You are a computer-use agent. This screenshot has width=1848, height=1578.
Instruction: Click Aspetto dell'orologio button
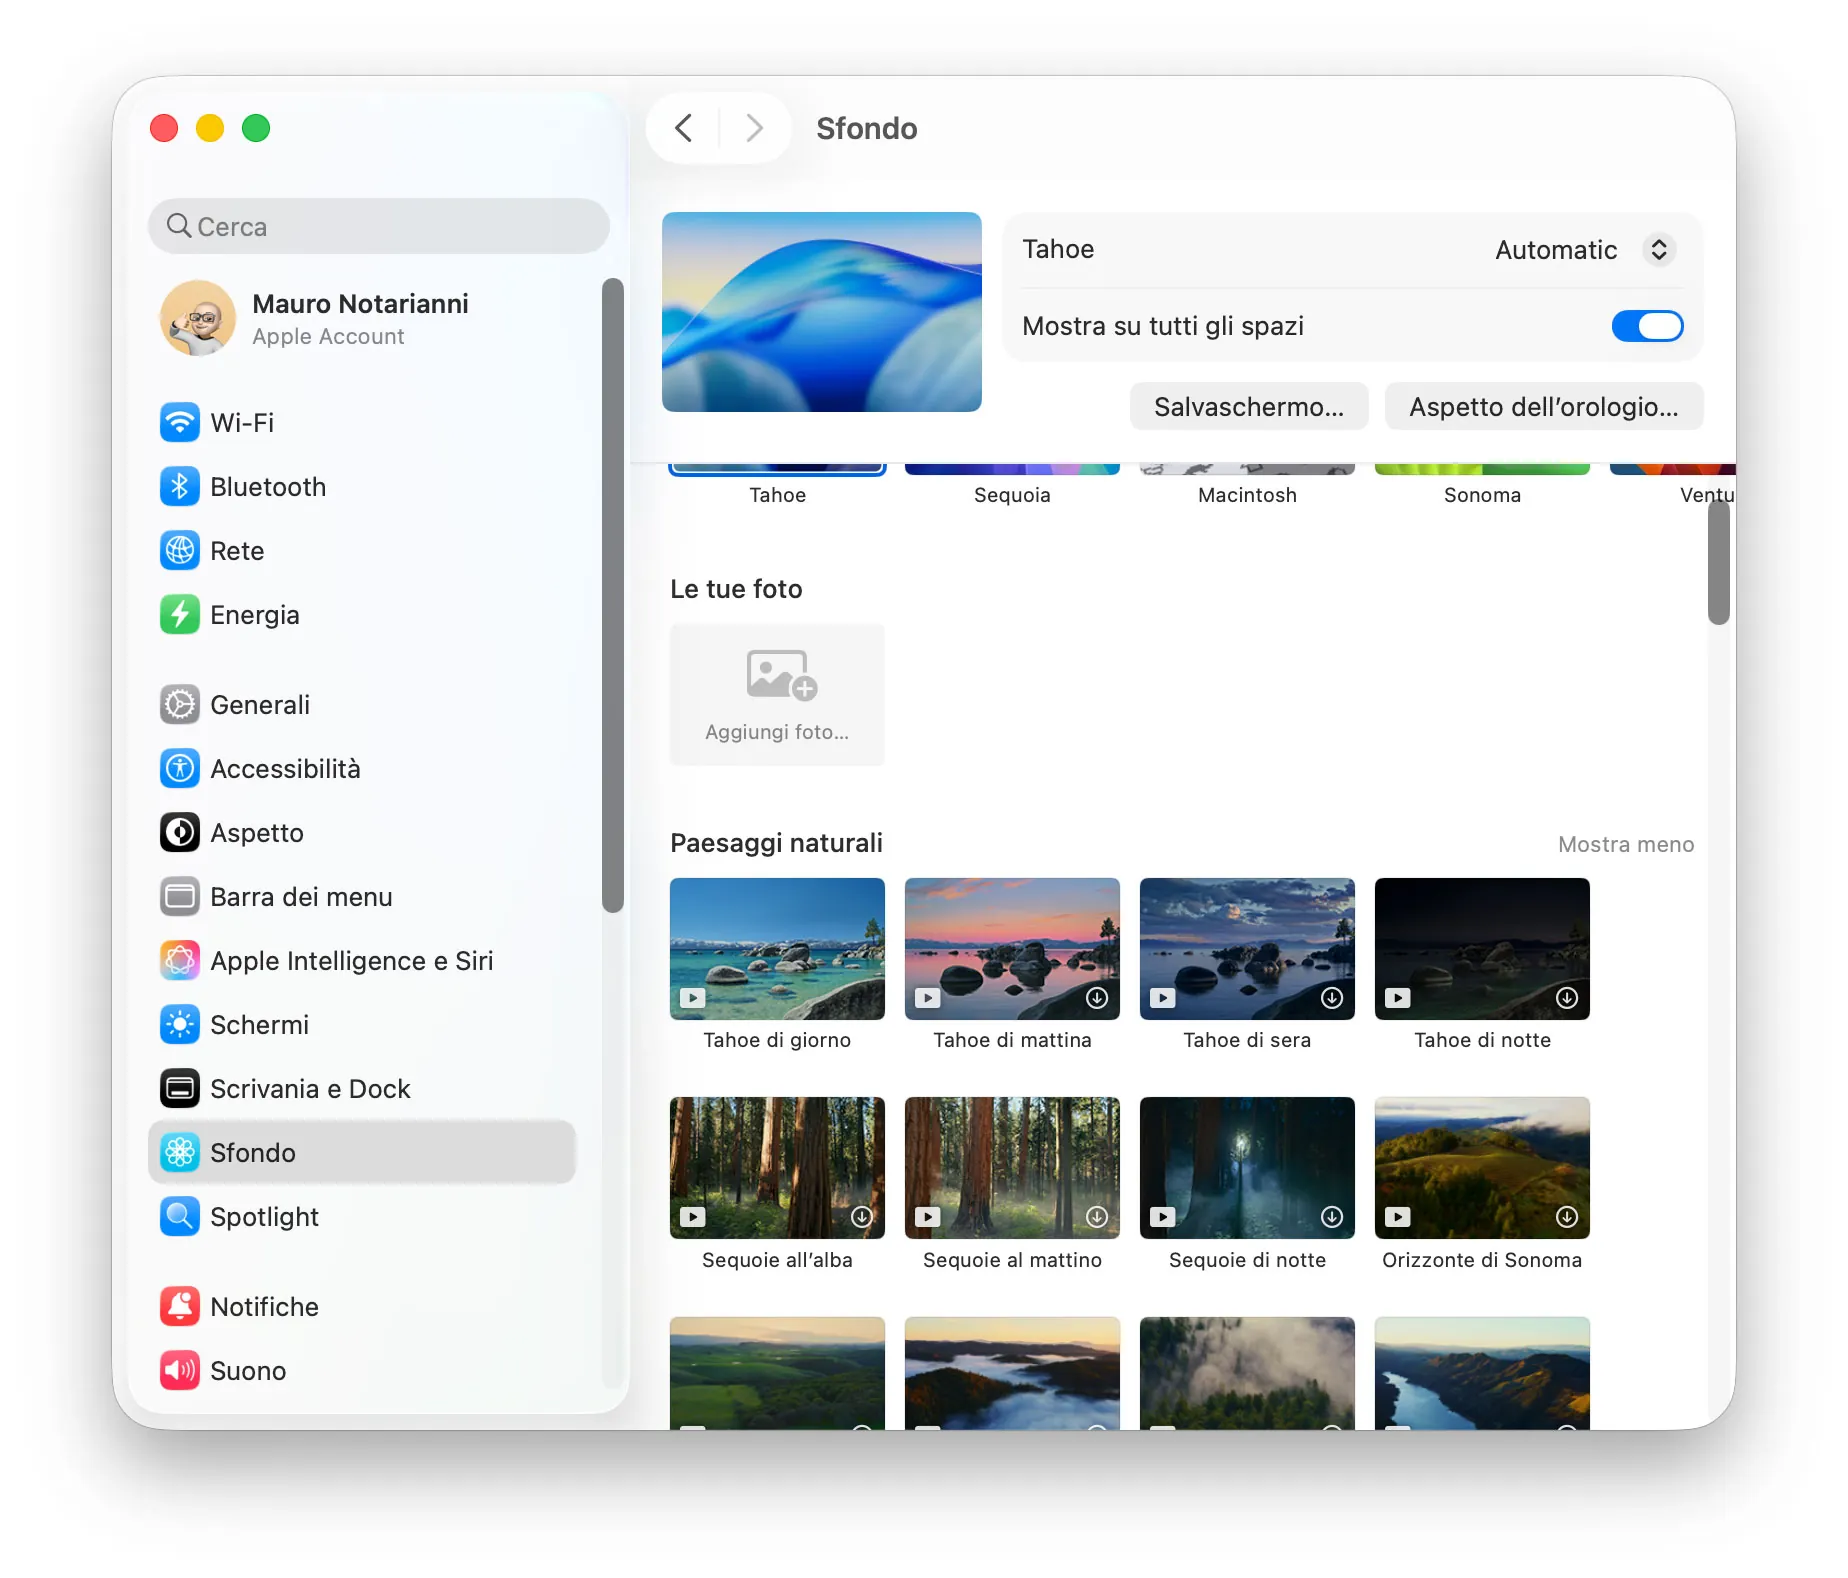[1543, 406]
